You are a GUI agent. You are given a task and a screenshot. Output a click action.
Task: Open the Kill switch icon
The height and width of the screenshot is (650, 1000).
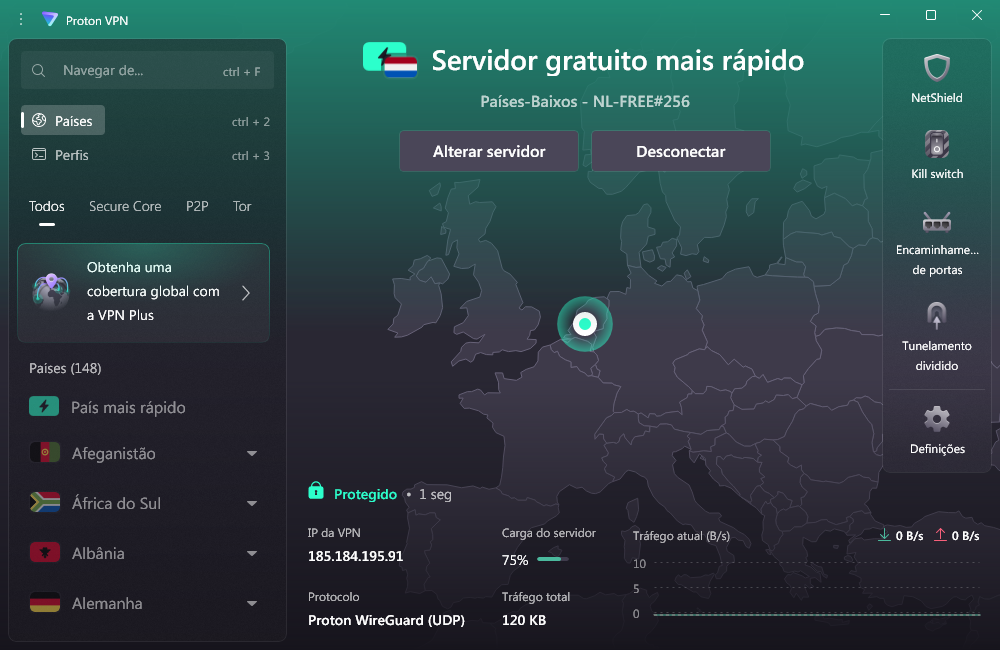pyautogui.click(x=936, y=144)
